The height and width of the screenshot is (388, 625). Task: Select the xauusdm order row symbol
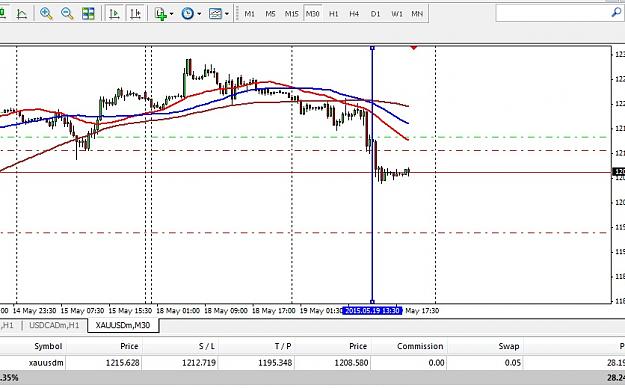tap(46, 363)
